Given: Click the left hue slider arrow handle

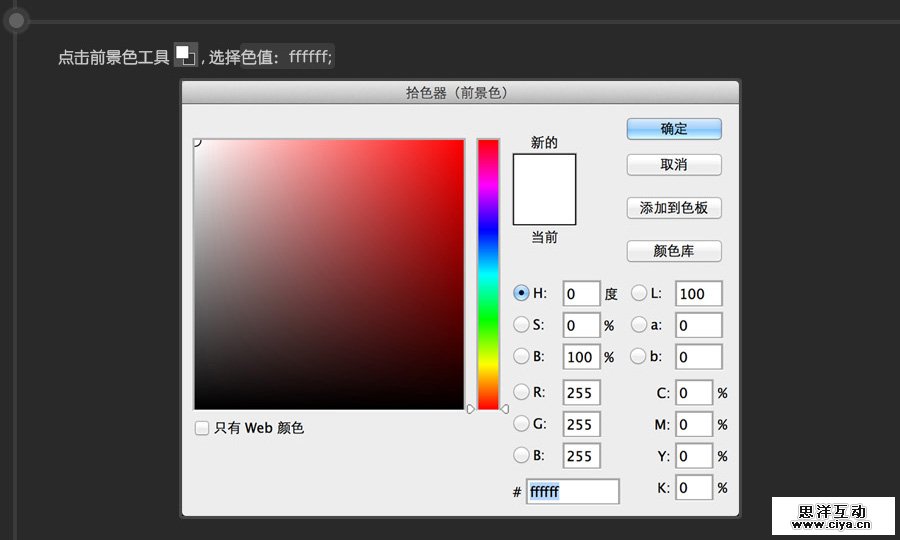Looking at the screenshot, I should [x=471, y=409].
